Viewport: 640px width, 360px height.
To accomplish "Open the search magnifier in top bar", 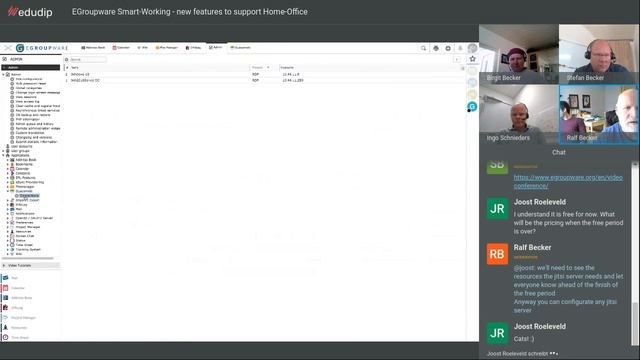I will click(423, 48).
